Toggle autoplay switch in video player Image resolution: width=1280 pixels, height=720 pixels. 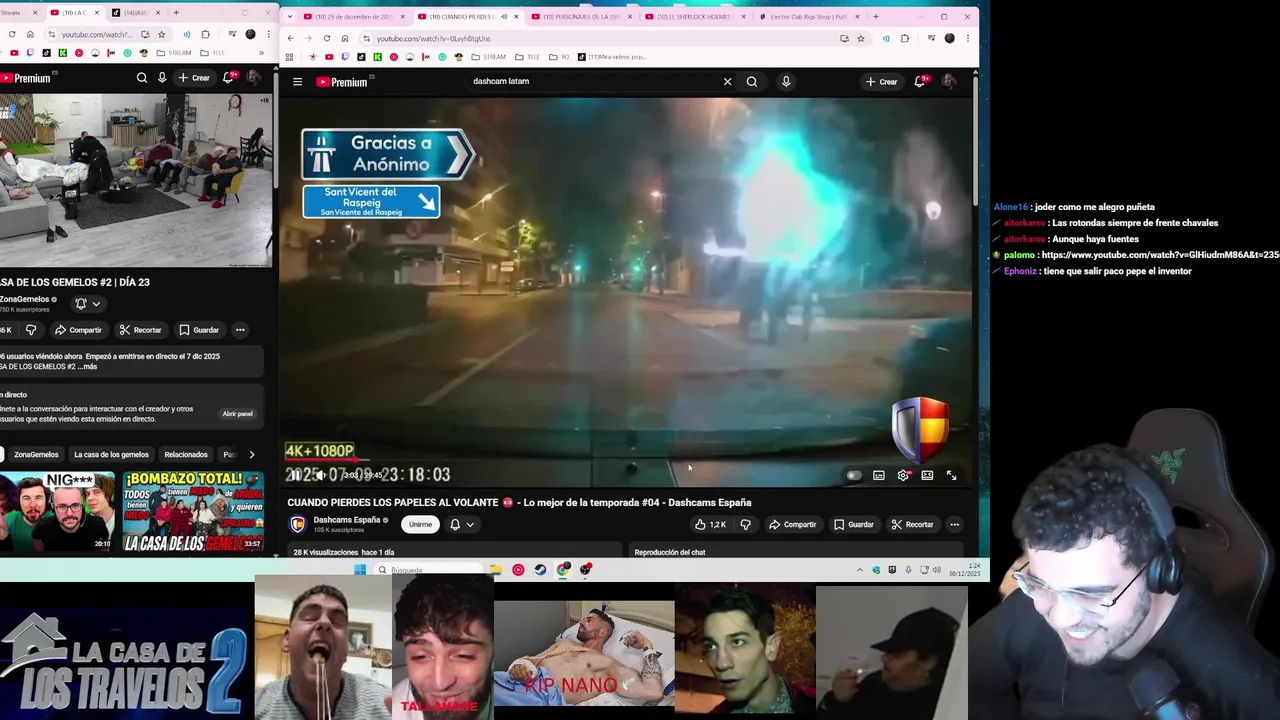[854, 476]
